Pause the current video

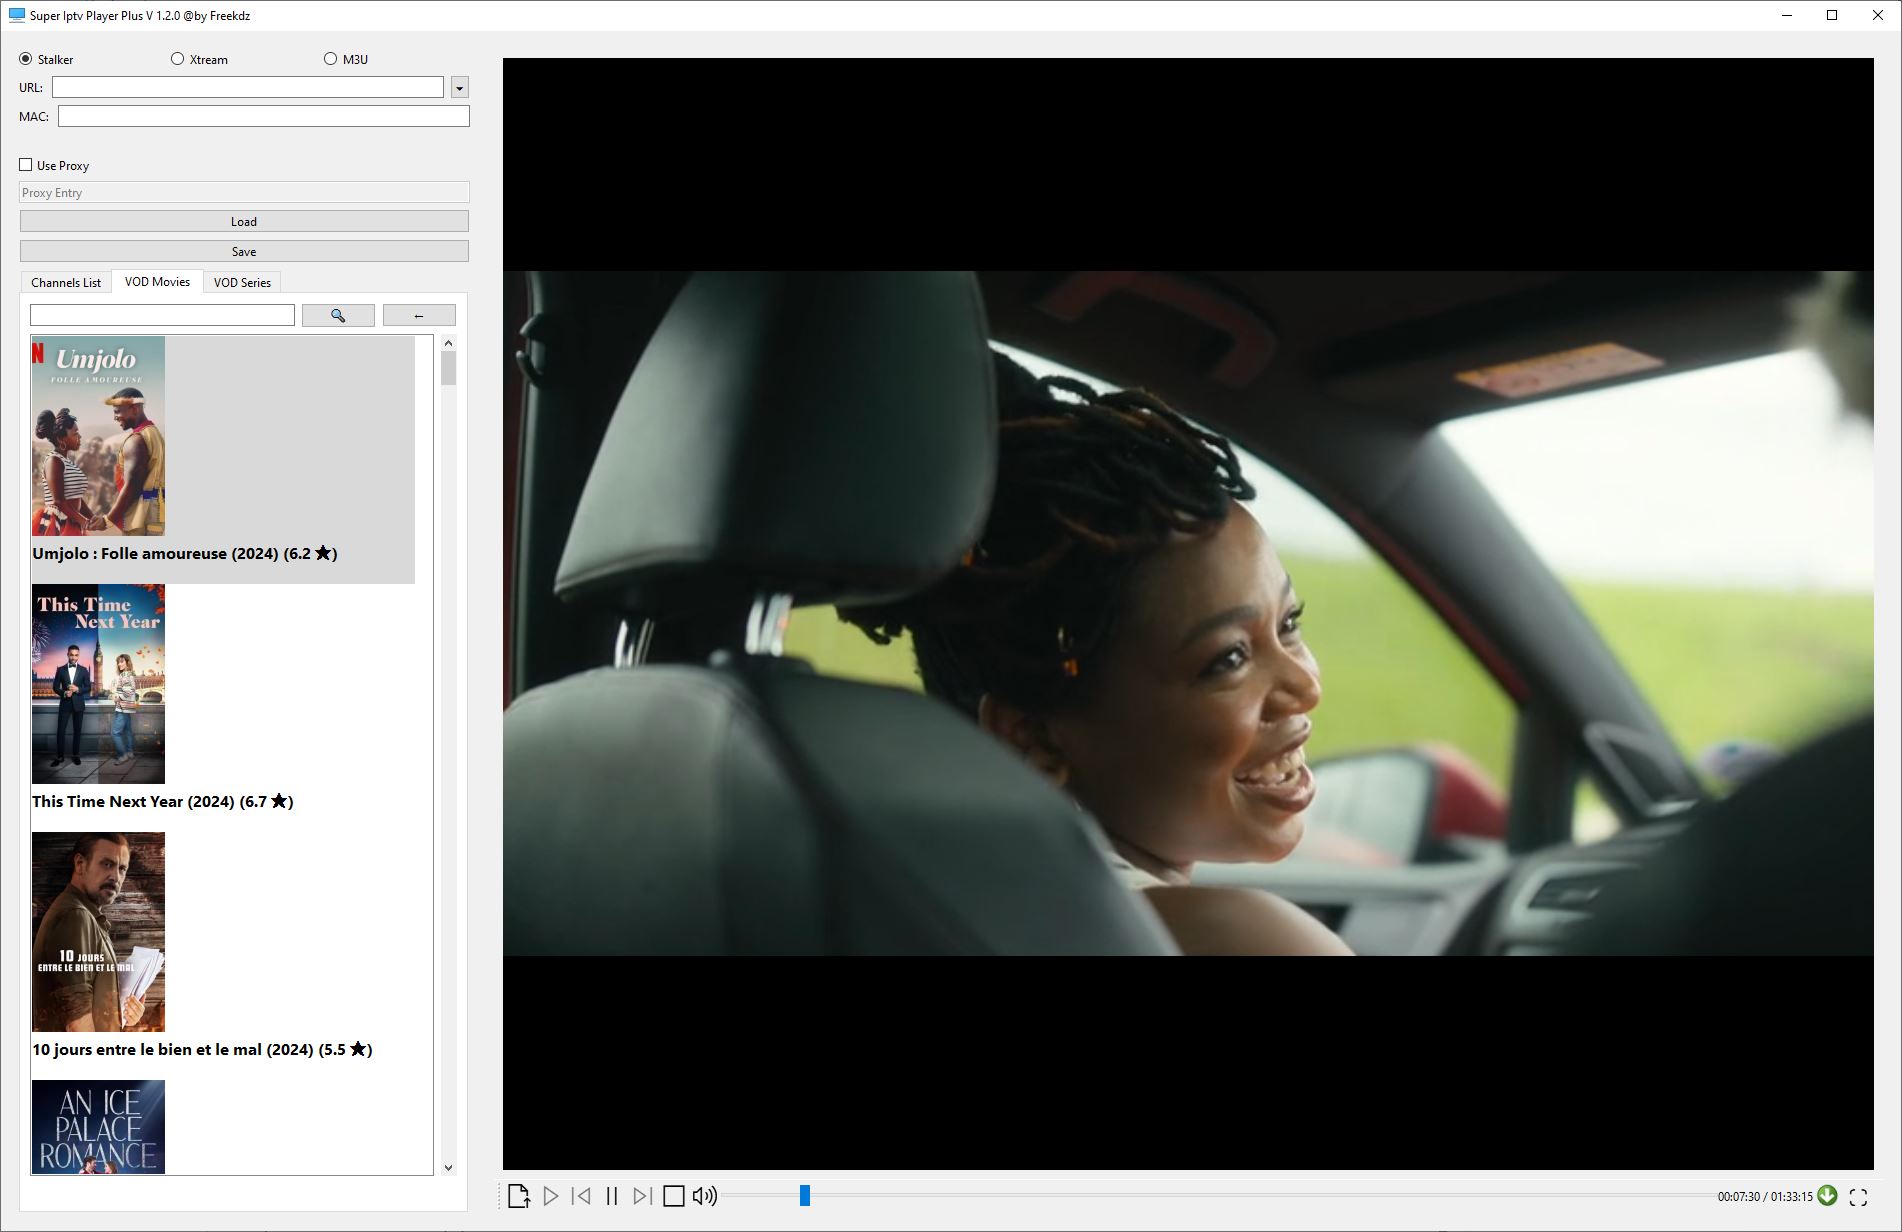(612, 1196)
